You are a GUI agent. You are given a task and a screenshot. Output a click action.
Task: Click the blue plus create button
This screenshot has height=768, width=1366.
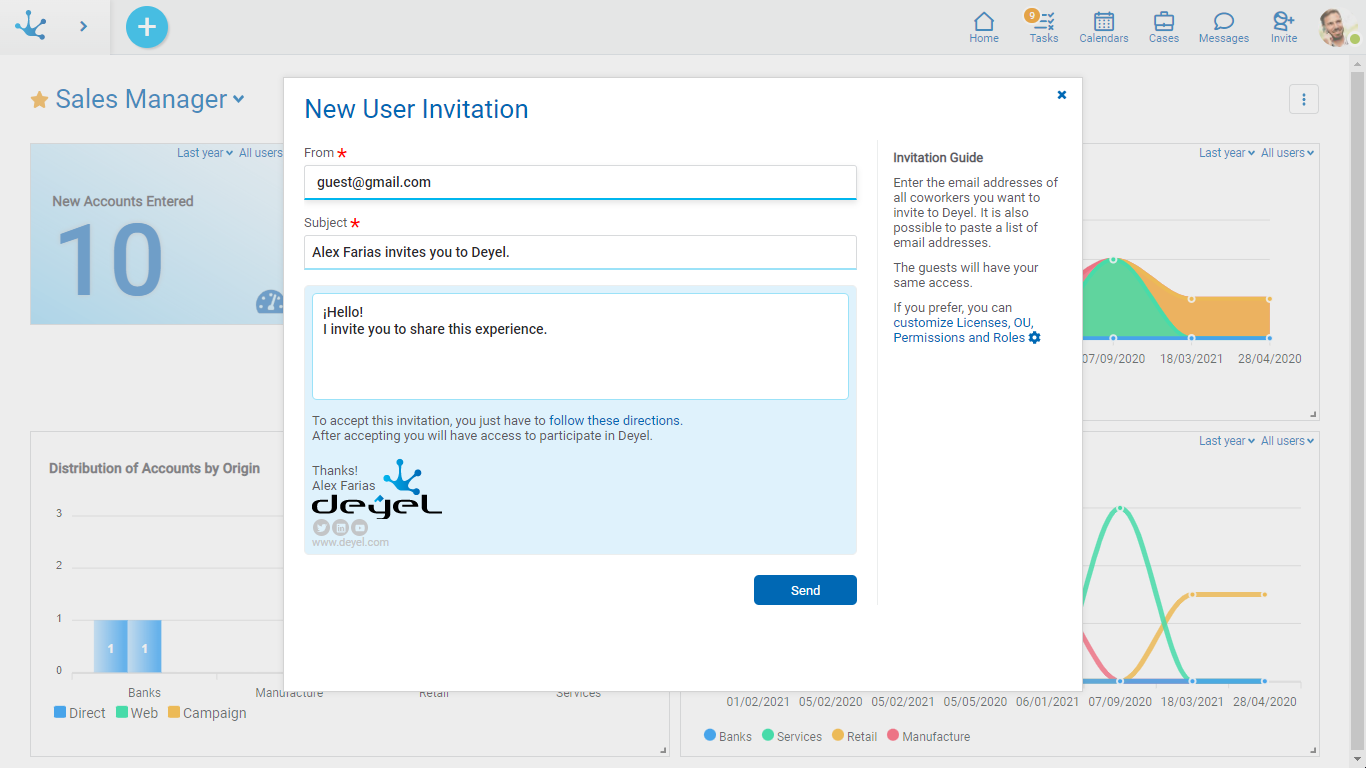[147, 27]
